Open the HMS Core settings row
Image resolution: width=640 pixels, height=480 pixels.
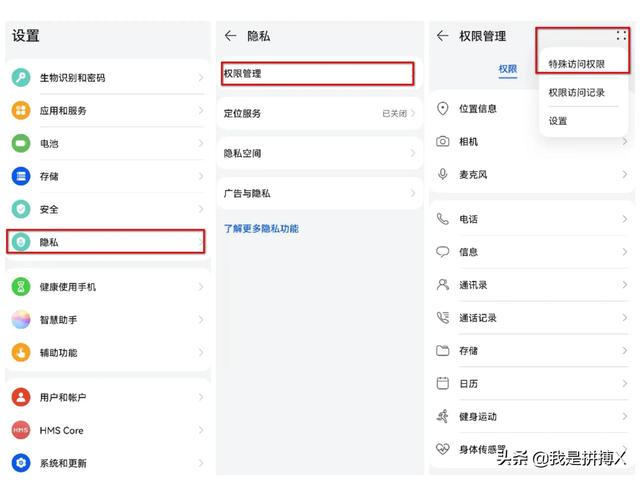[x=107, y=430]
